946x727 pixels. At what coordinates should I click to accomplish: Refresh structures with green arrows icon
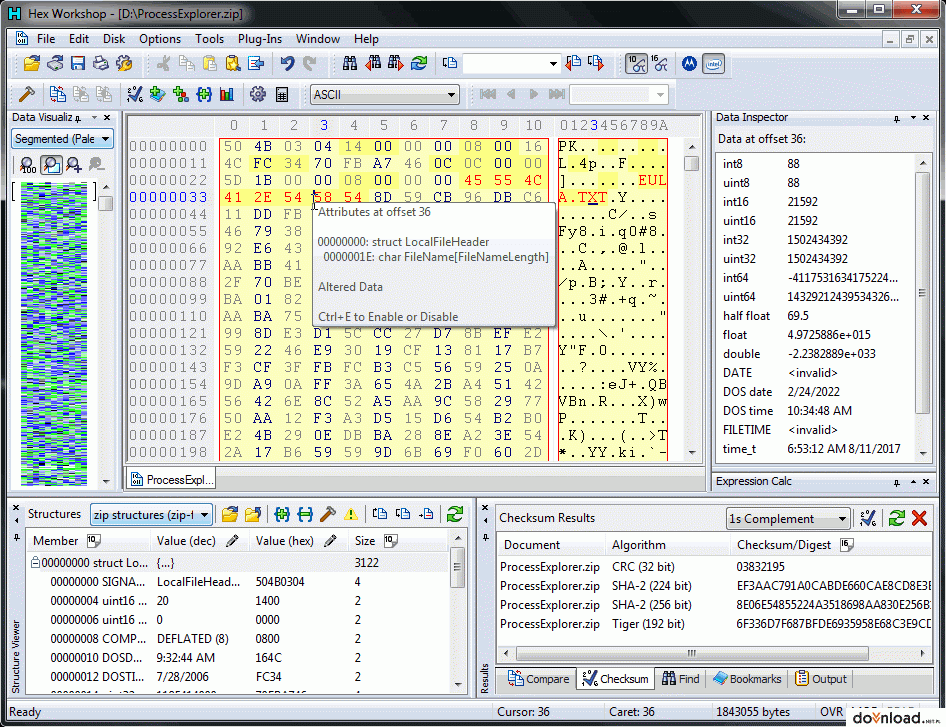click(x=454, y=514)
